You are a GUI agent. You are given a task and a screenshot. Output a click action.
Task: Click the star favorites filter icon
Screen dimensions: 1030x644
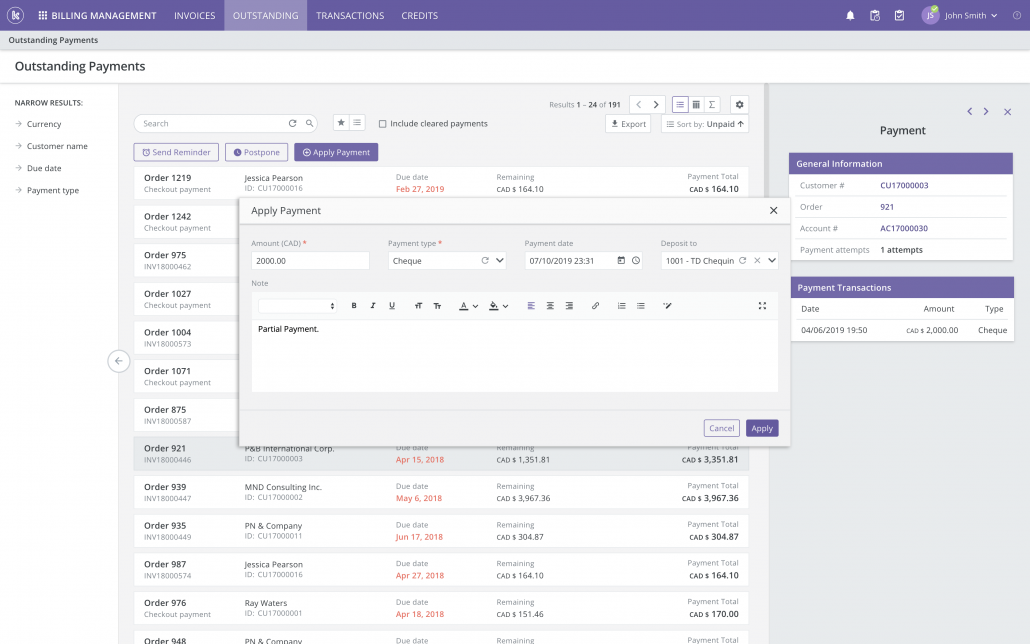[x=341, y=123]
